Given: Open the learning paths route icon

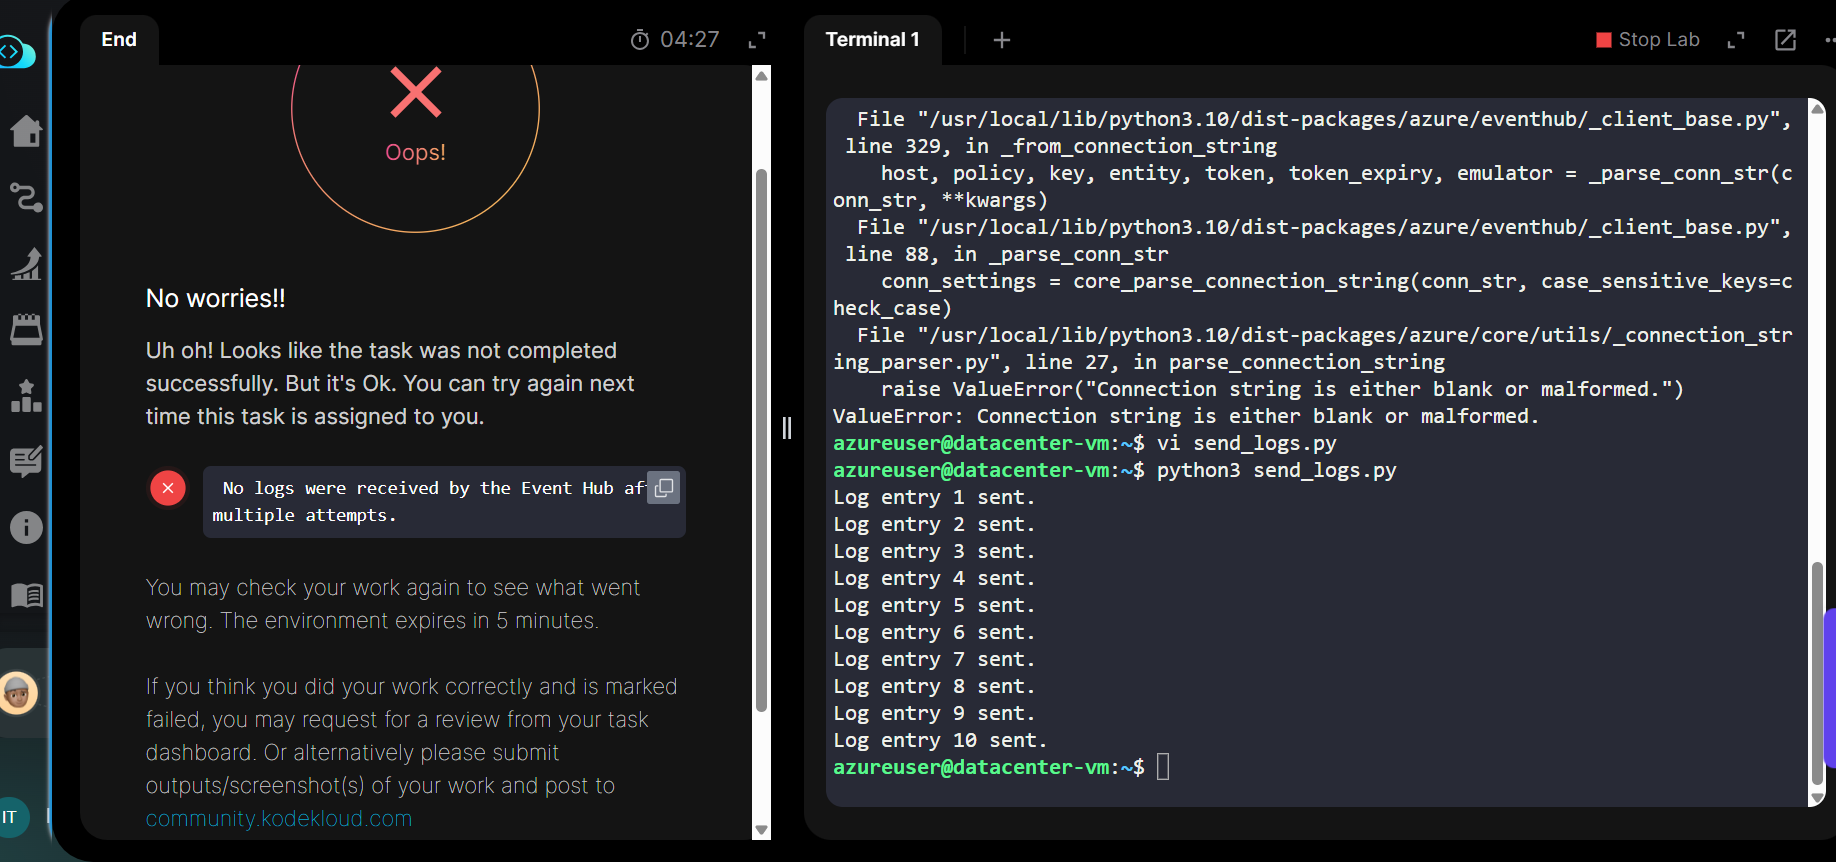Looking at the screenshot, I should [26, 197].
